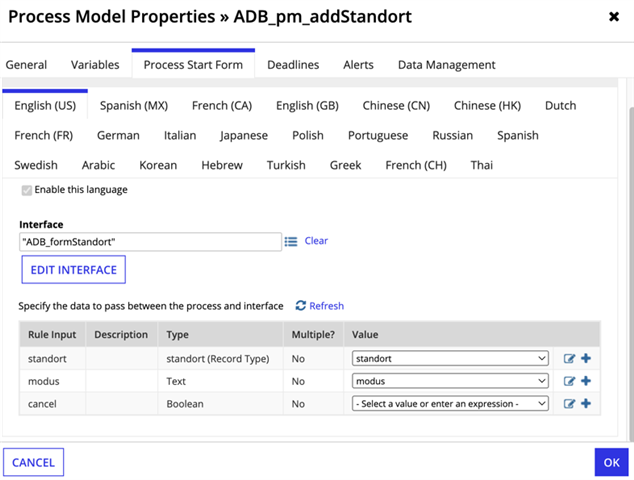Edit expression for modus row
Viewport: 634px width, 480px height.
[x=569, y=381]
